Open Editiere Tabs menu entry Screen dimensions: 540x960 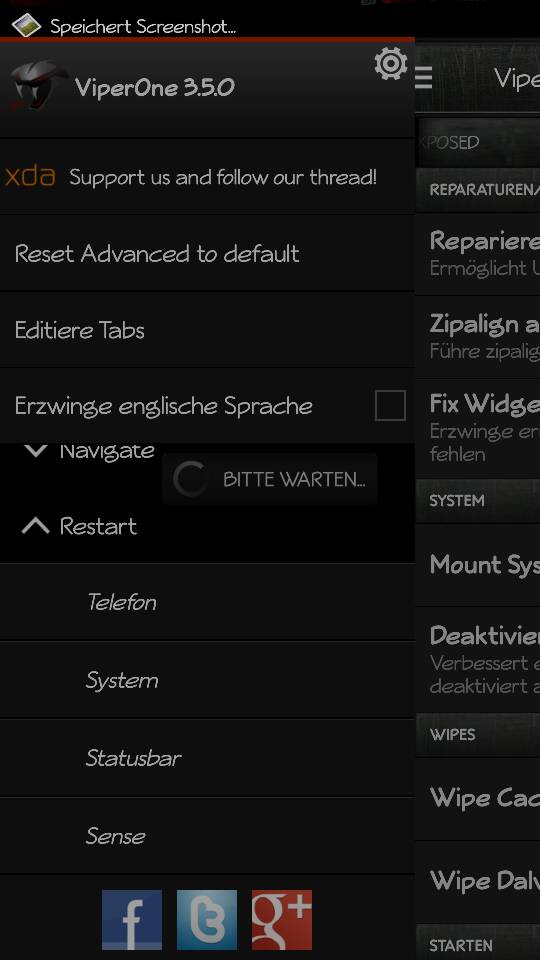[207, 330]
